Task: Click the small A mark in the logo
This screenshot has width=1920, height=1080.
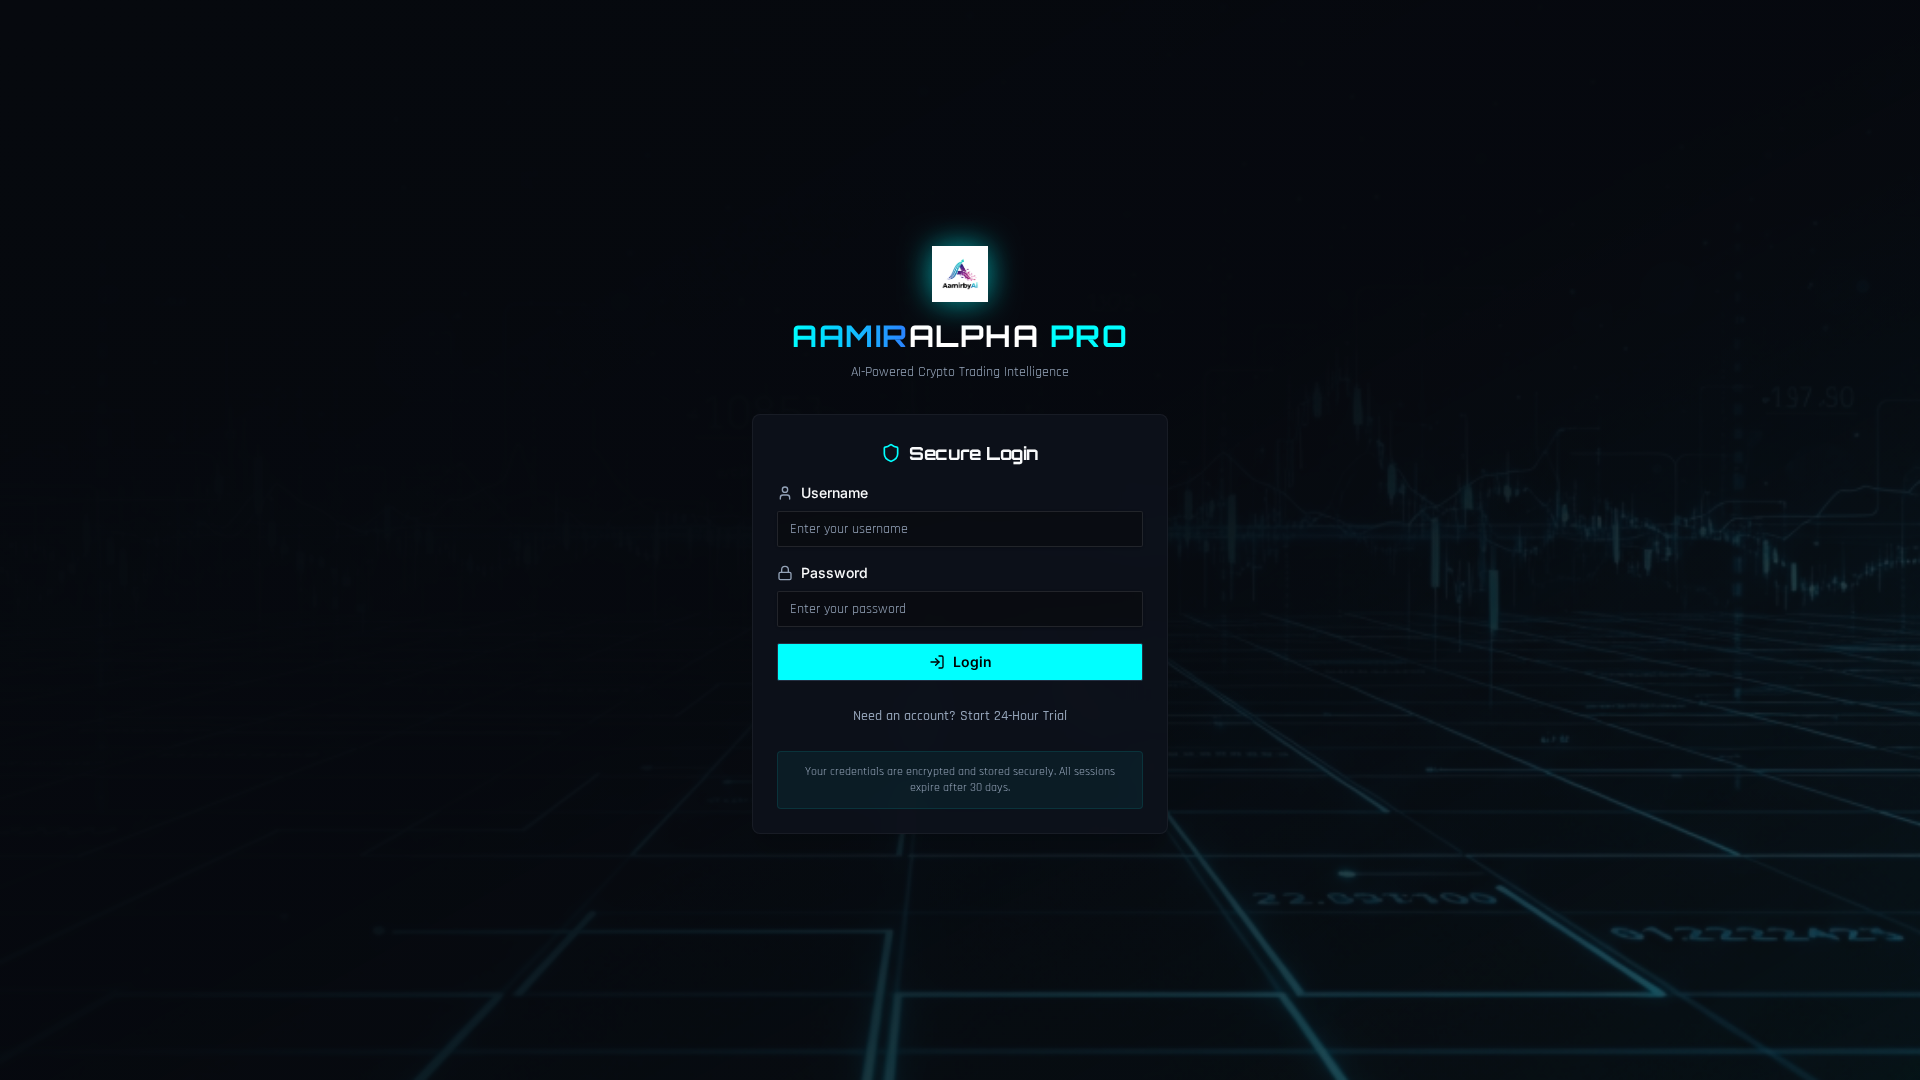Action: click(x=960, y=268)
